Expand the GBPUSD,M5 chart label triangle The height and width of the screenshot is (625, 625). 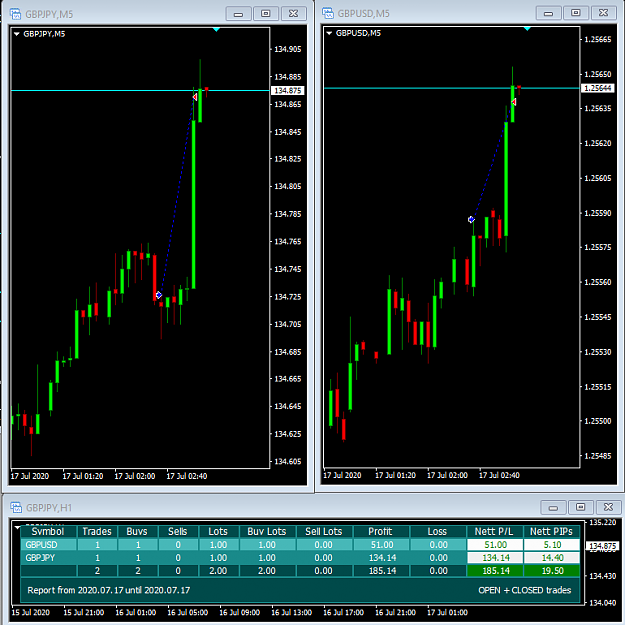pyautogui.click(x=329, y=33)
